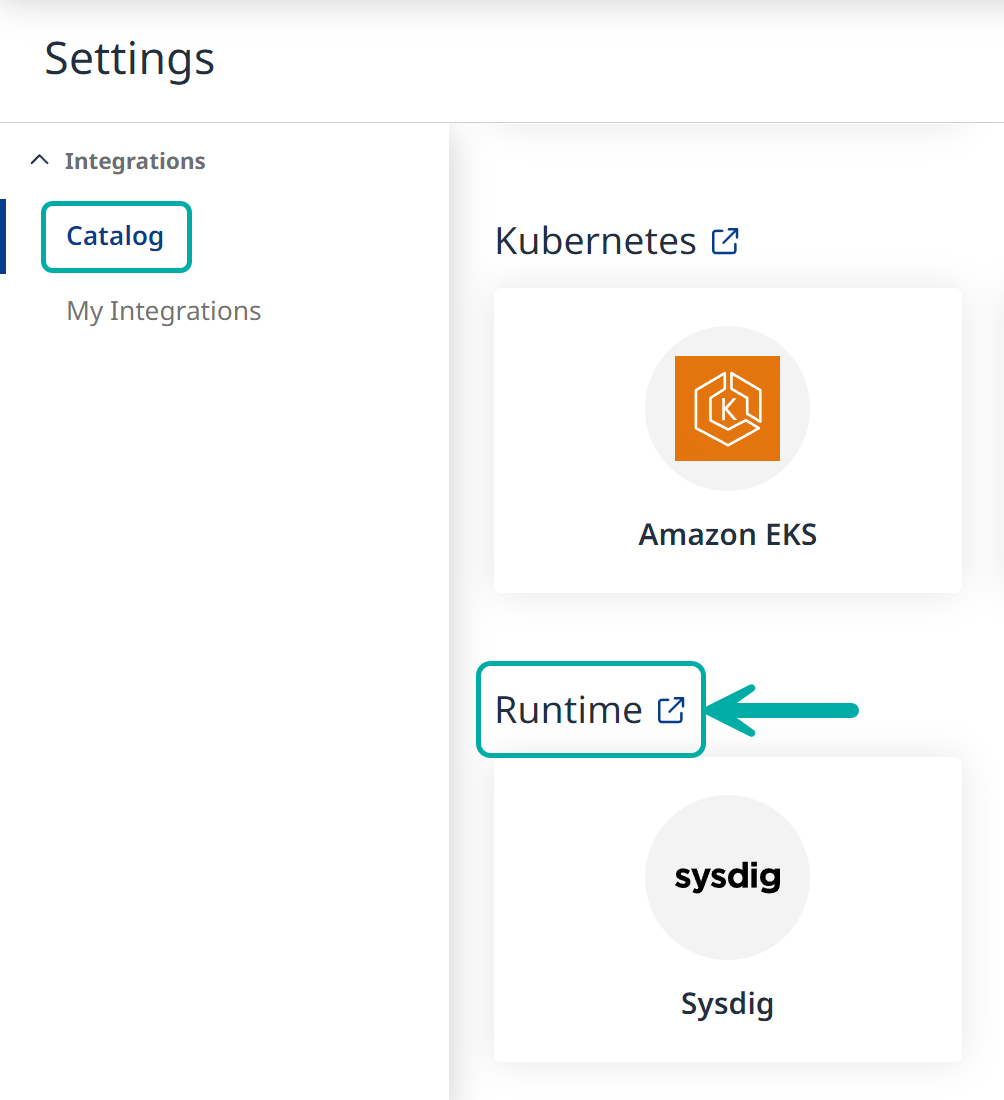Click the Sysdig name label
This screenshot has height=1100, width=1004.
click(x=727, y=1004)
